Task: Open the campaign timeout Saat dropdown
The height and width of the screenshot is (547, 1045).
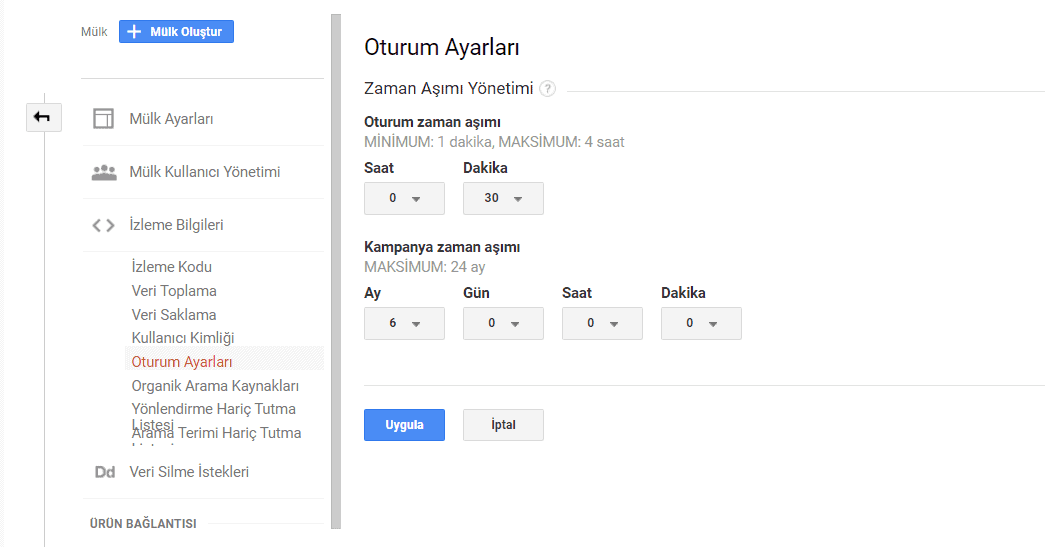Action: pyautogui.click(x=602, y=323)
